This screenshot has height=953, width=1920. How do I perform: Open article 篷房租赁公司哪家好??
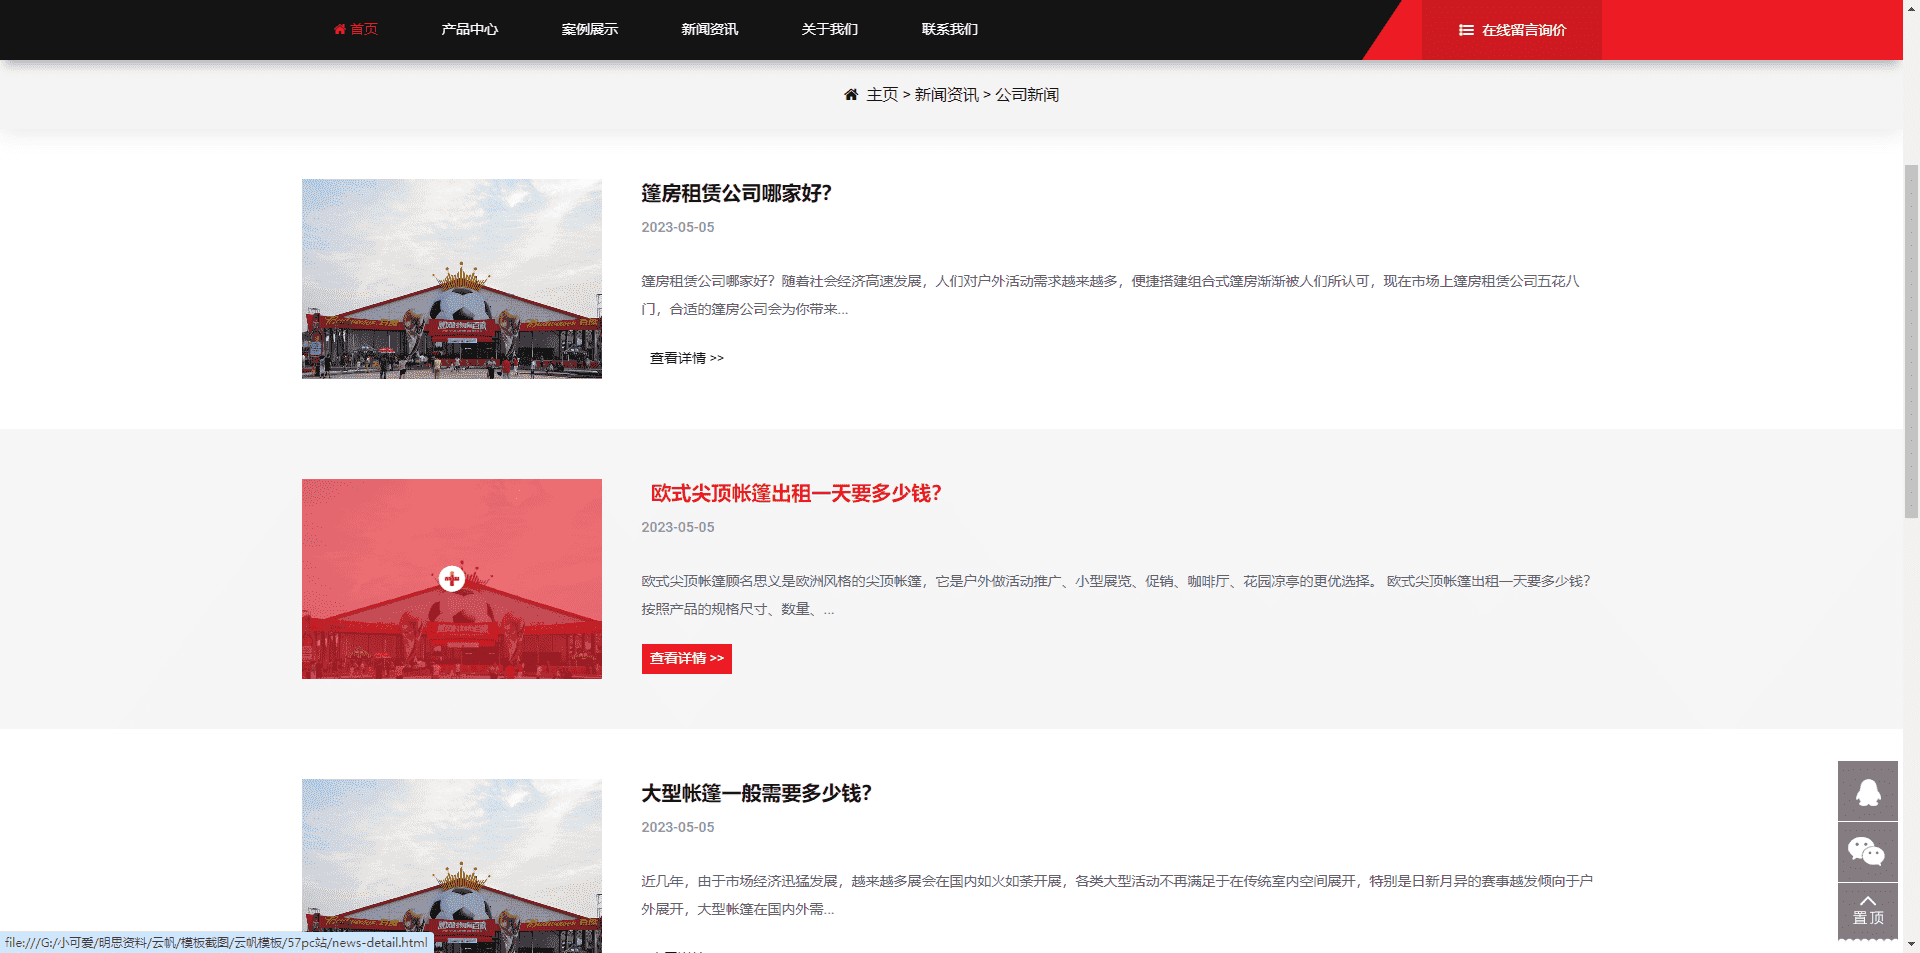click(x=737, y=193)
